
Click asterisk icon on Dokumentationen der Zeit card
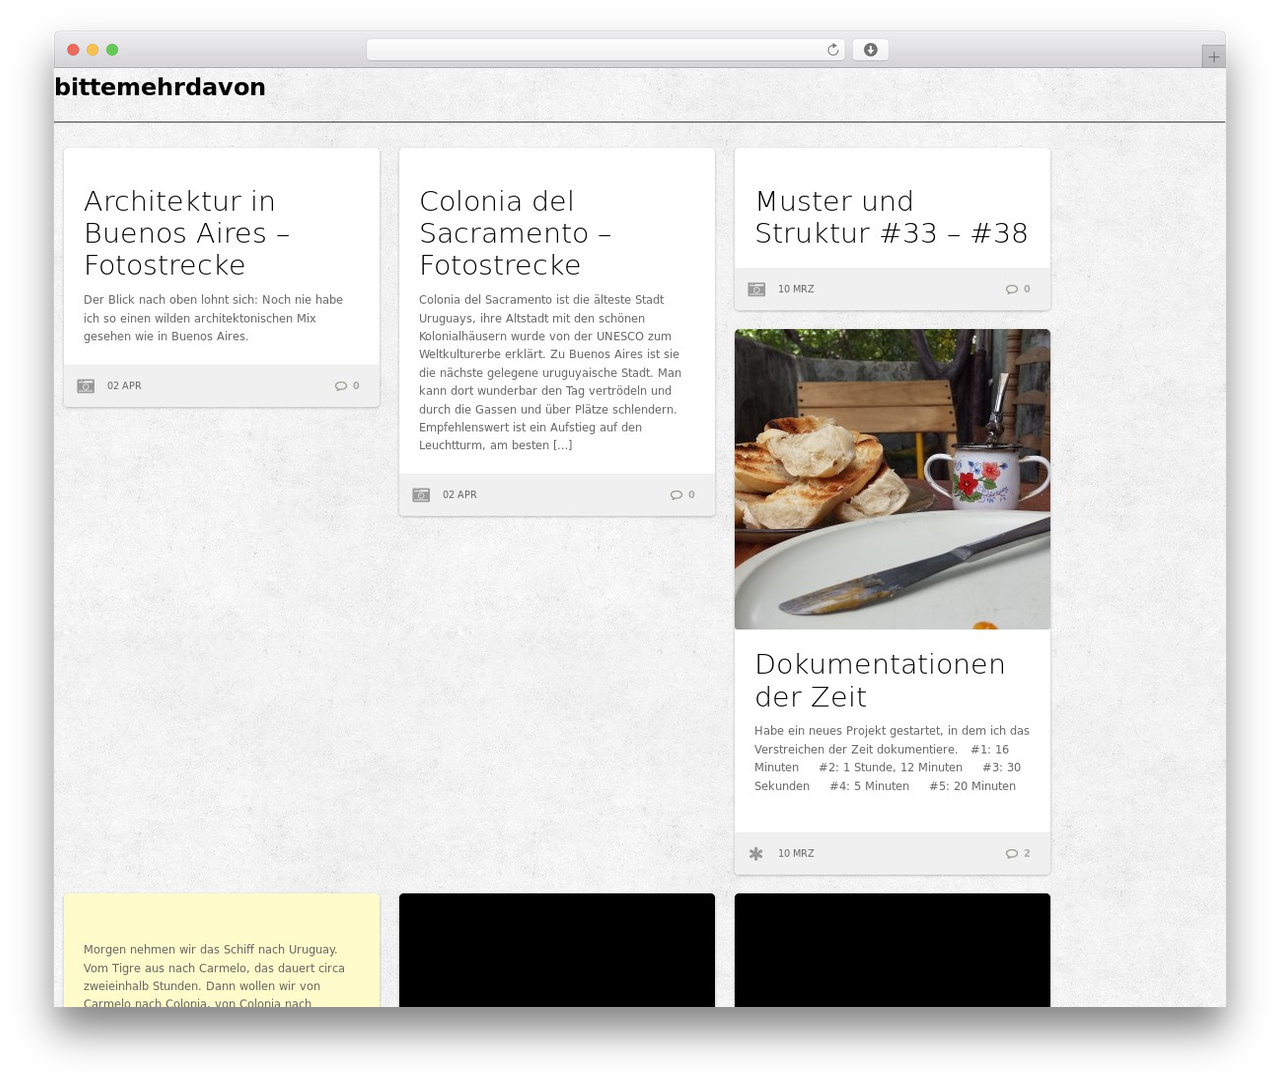click(756, 854)
